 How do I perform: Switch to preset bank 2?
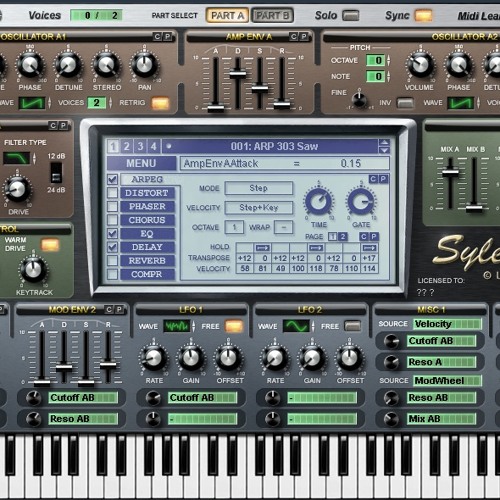[127, 146]
